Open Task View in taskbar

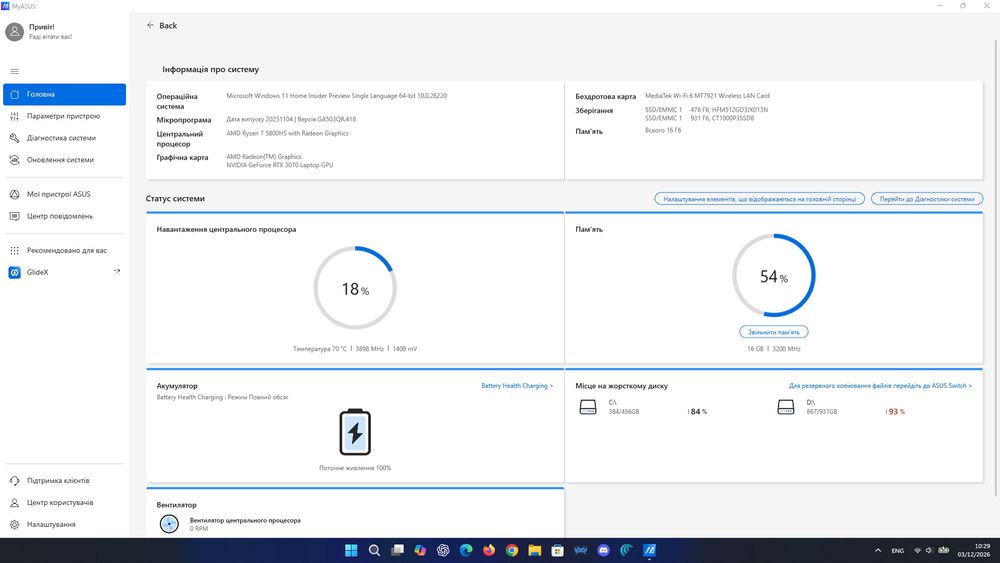[x=397, y=550]
